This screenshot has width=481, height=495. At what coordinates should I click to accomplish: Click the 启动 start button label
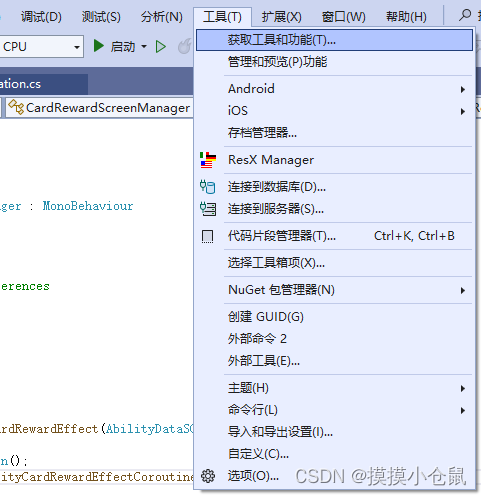coord(123,47)
